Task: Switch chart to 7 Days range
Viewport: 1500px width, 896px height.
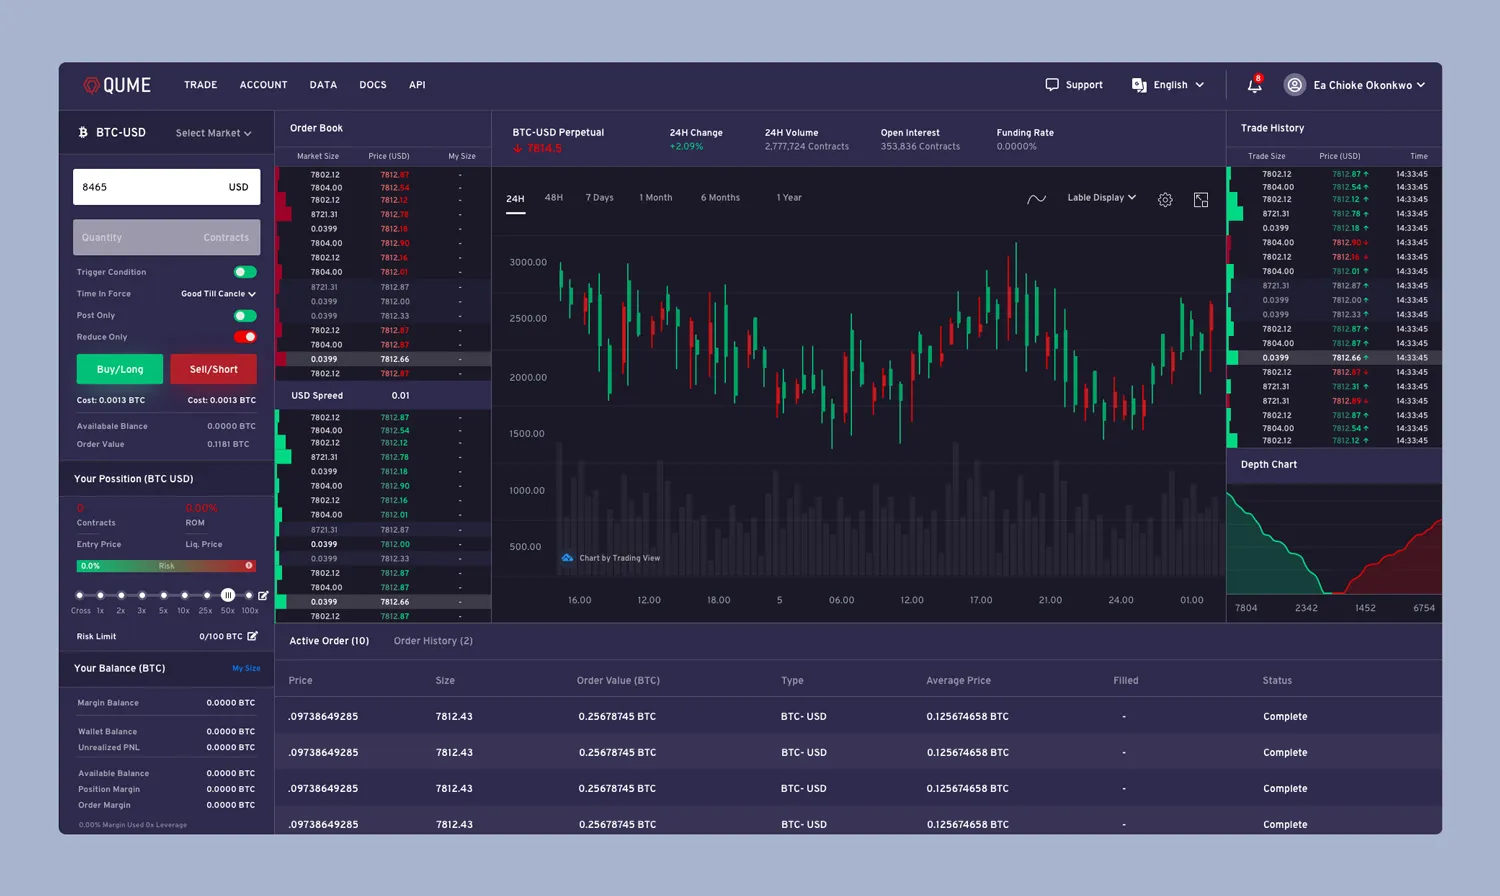Action: point(600,198)
